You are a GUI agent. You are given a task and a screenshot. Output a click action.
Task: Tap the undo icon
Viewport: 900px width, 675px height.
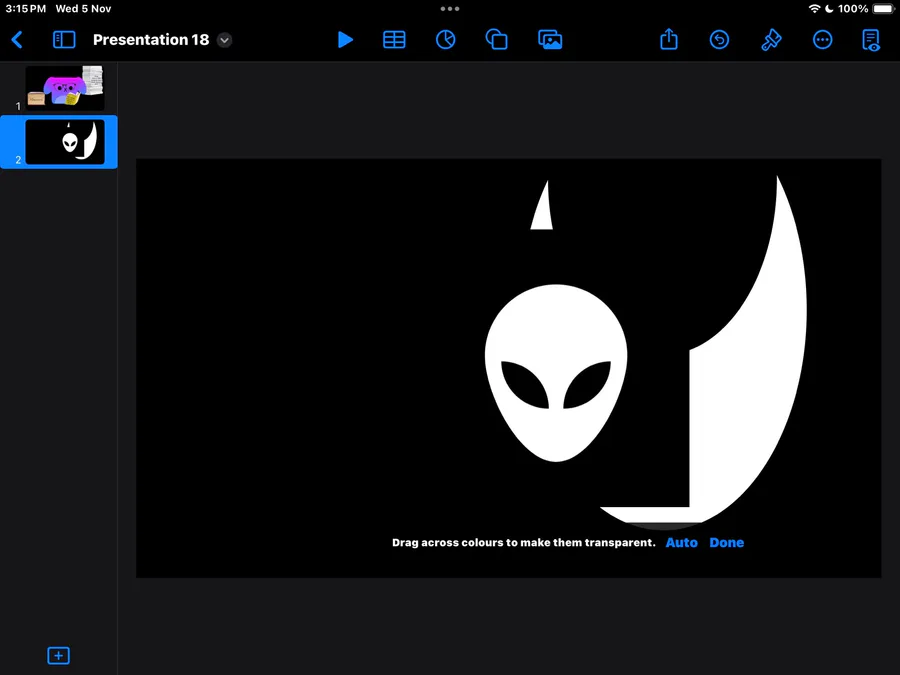(719, 40)
